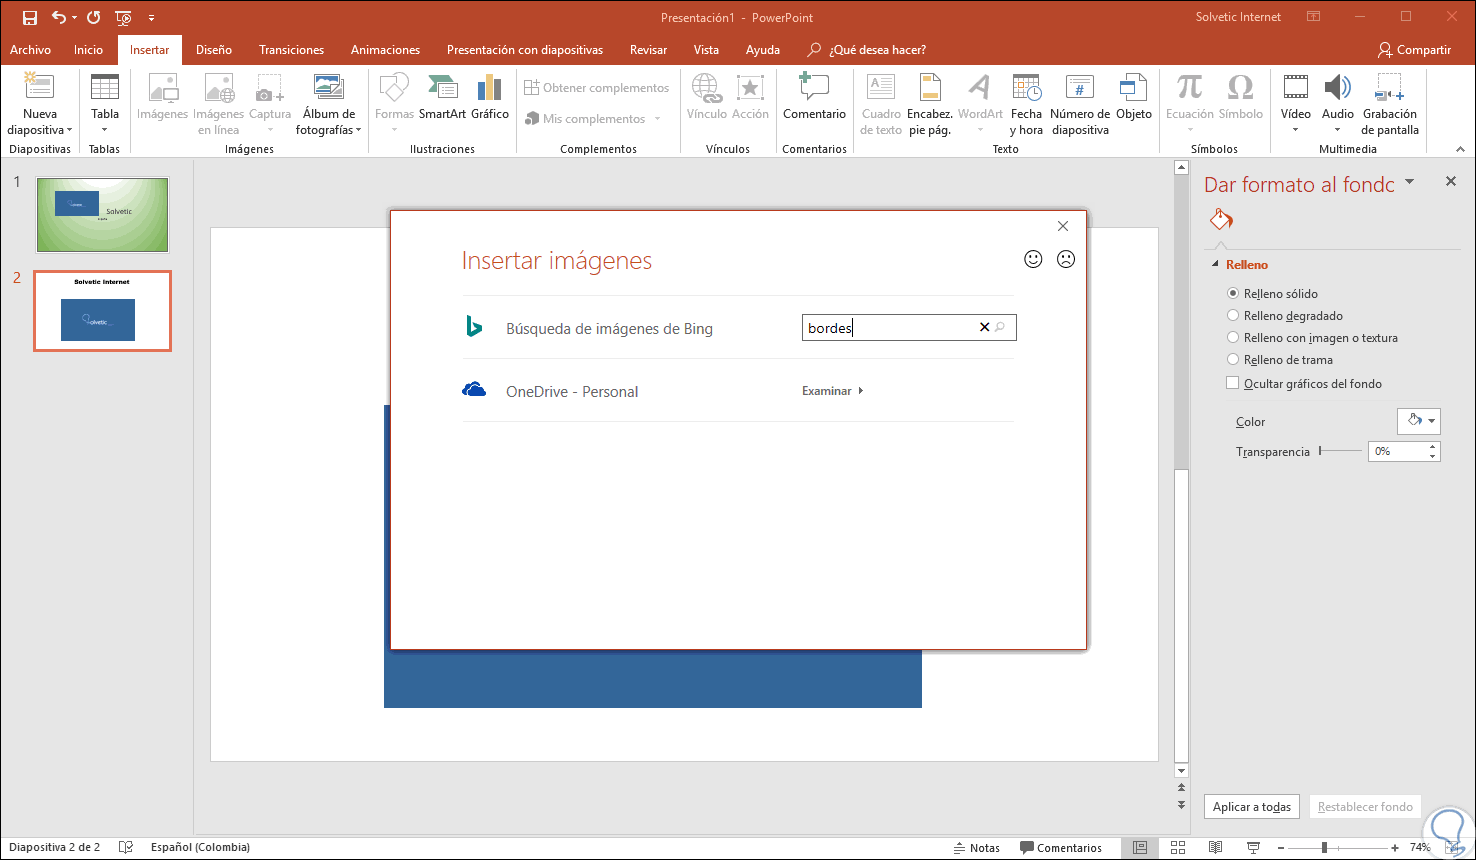Run the spell check icon in the status bar
Screen dimensions: 1476x860
pyautogui.click(x=126, y=848)
